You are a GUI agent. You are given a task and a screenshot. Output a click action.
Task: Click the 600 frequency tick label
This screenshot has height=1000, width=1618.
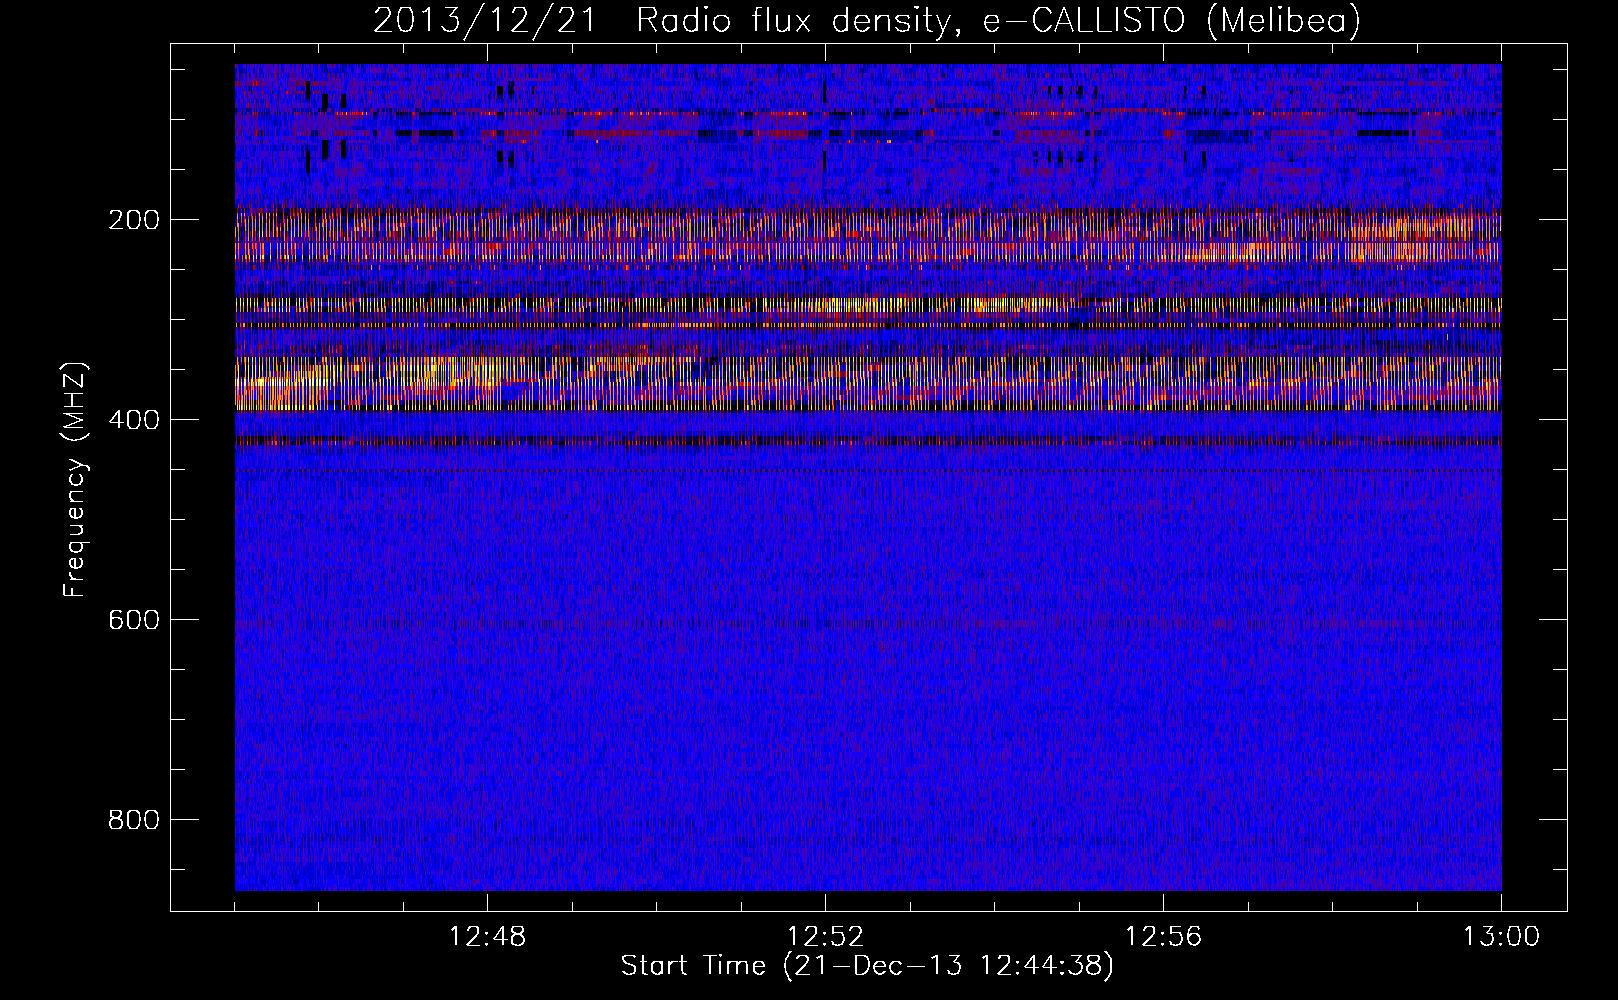pyautogui.click(x=133, y=620)
